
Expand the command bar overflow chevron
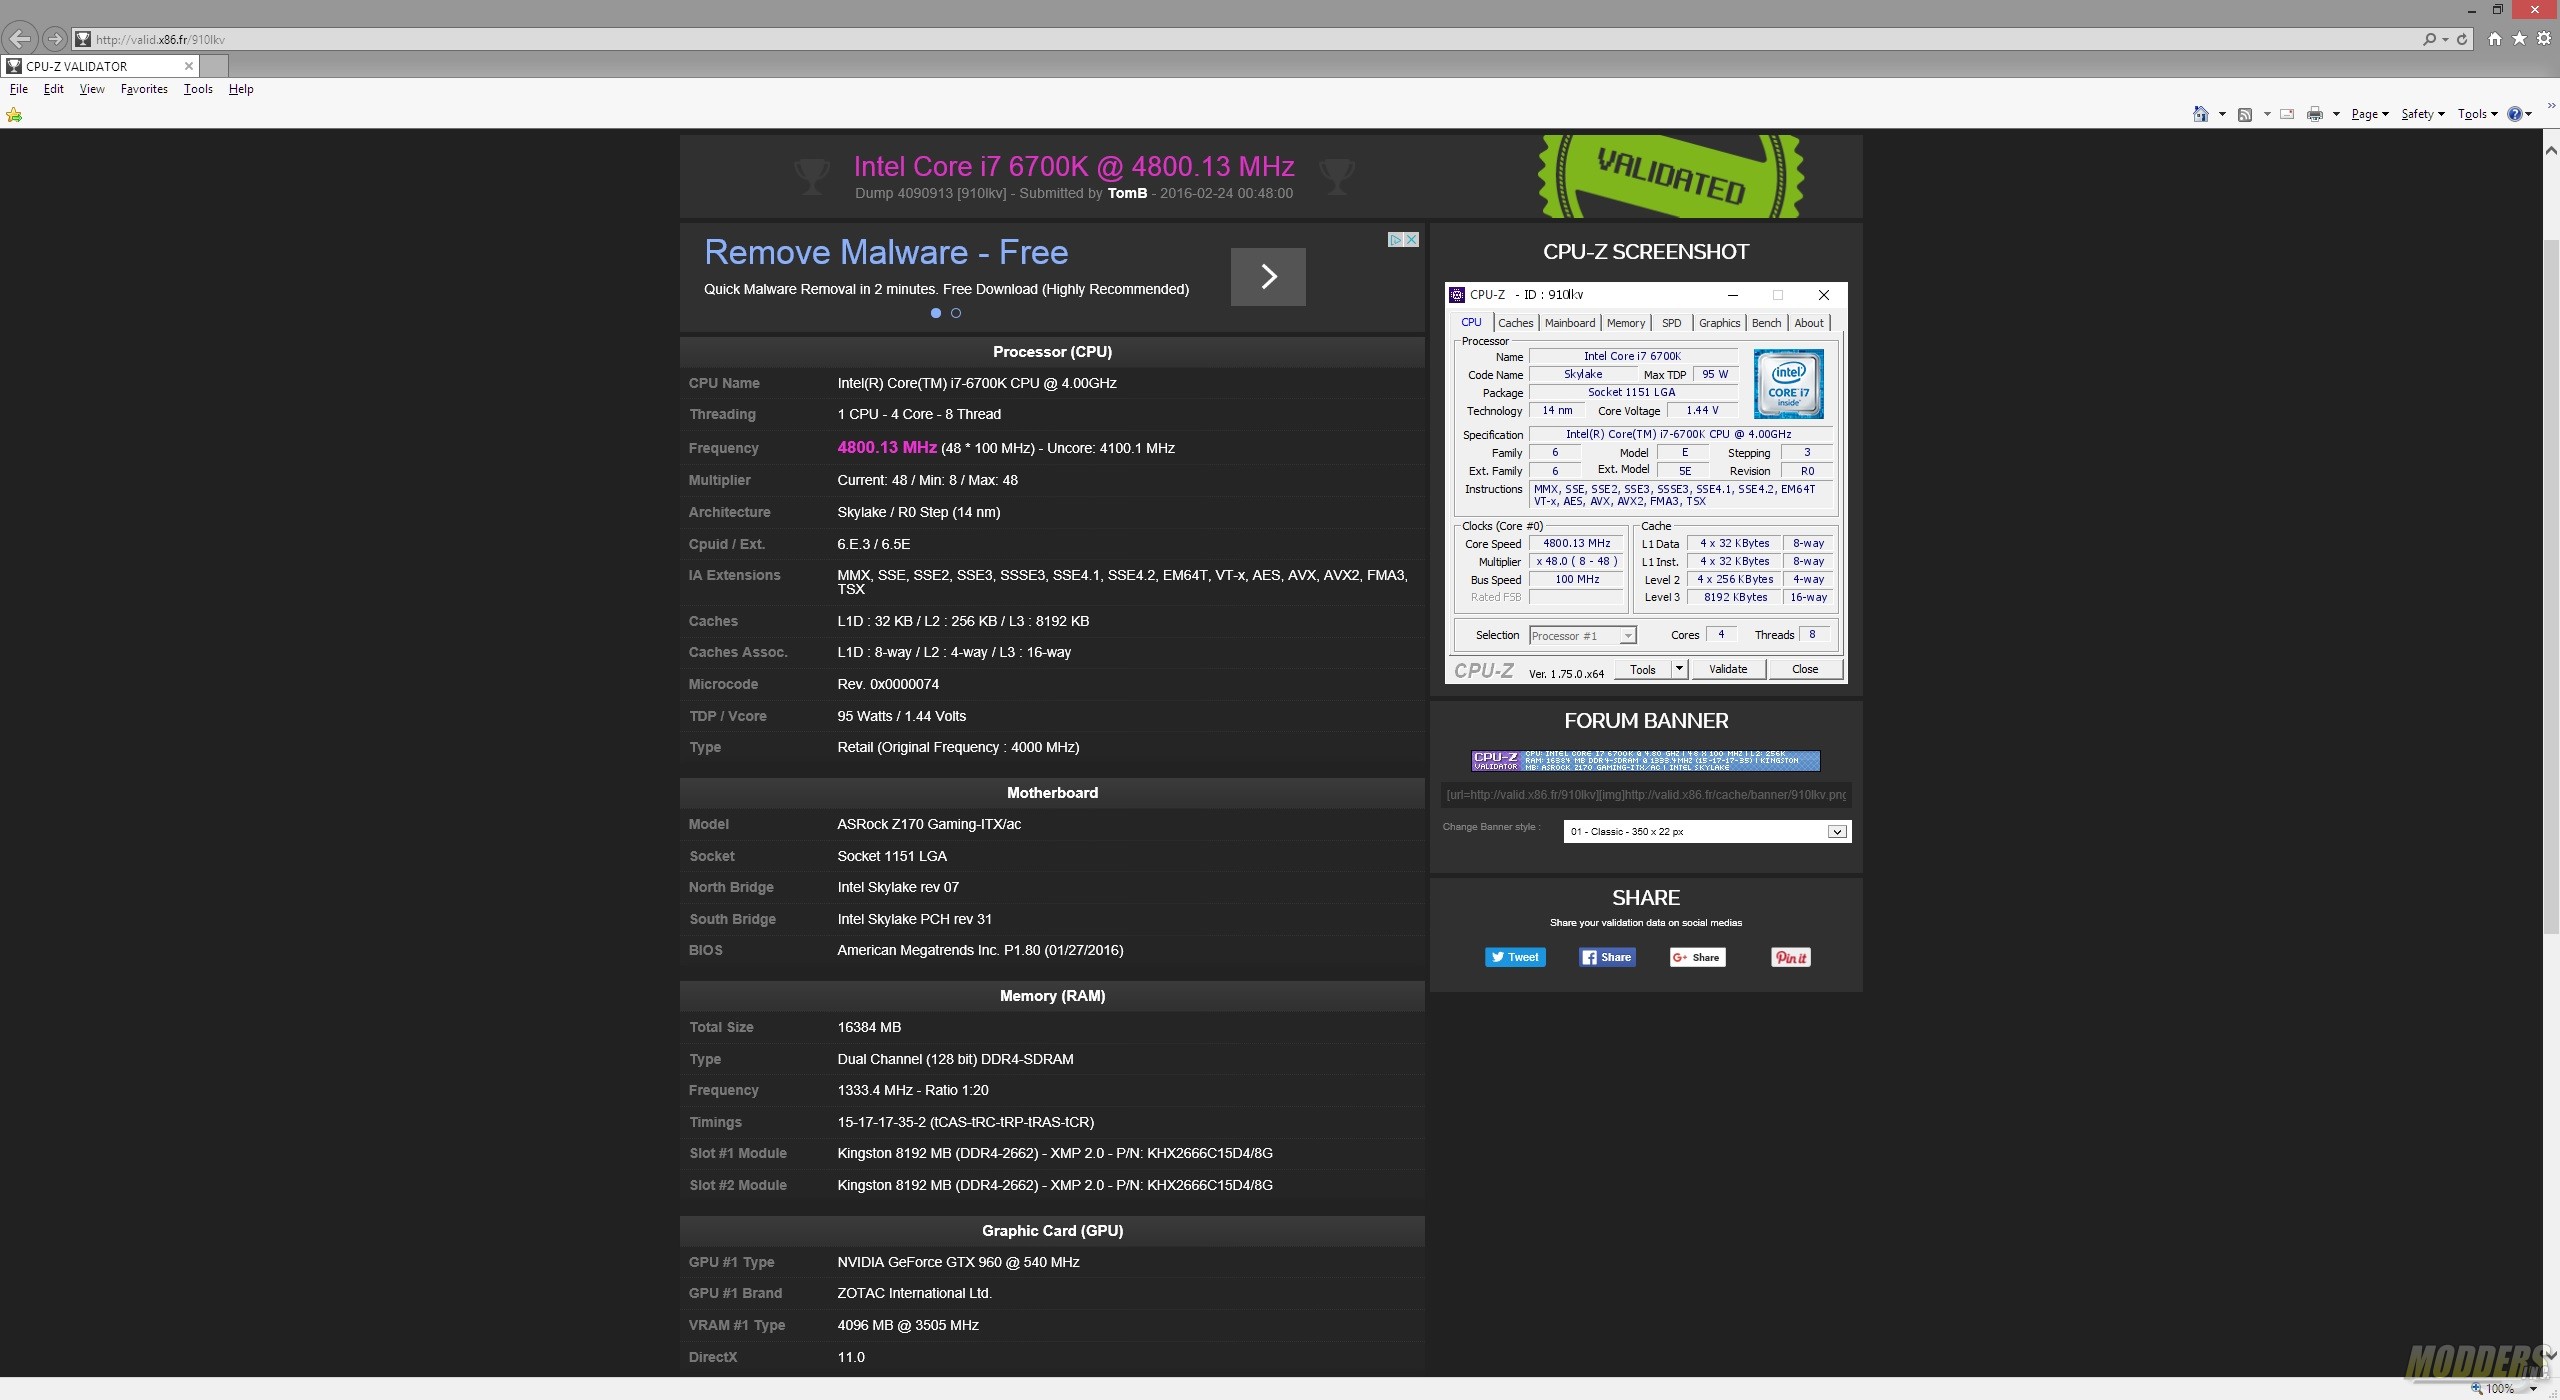2551,105
